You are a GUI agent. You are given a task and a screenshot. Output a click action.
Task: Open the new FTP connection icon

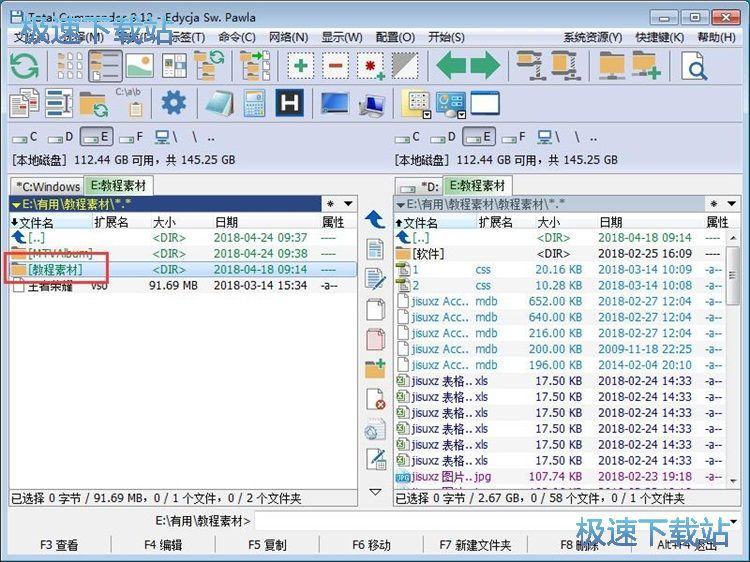[647, 66]
